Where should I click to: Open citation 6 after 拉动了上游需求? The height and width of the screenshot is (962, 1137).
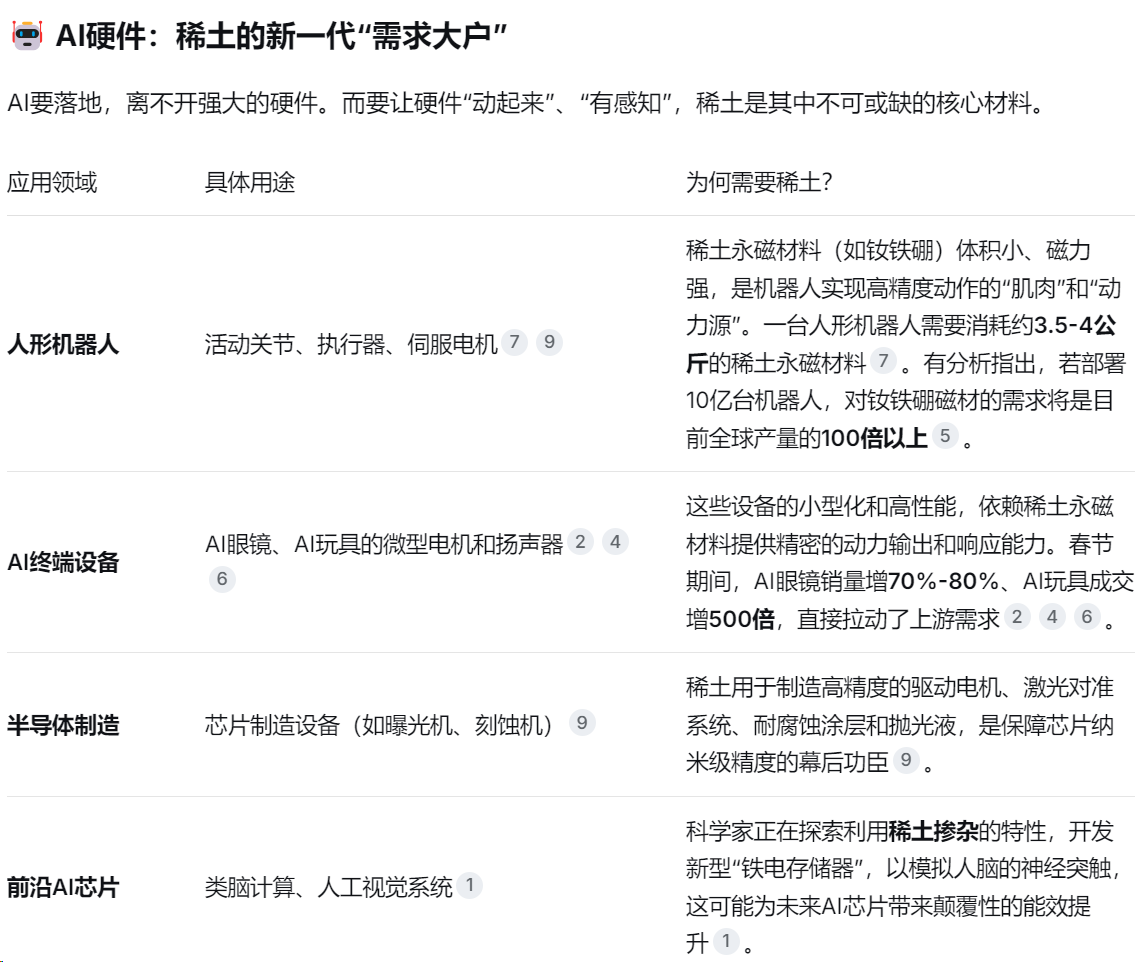(1086, 617)
